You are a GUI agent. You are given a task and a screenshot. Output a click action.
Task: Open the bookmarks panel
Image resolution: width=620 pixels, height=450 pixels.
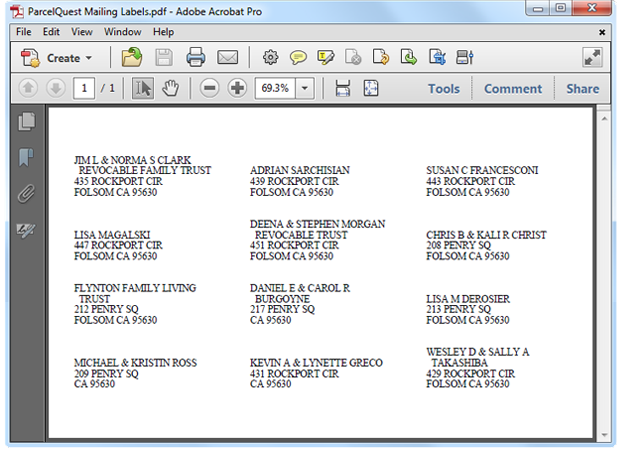[26, 157]
